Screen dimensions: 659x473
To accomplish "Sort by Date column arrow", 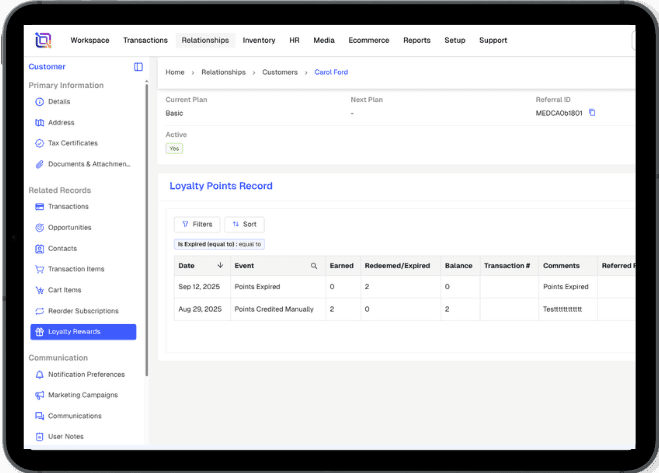I will pyautogui.click(x=220, y=266).
